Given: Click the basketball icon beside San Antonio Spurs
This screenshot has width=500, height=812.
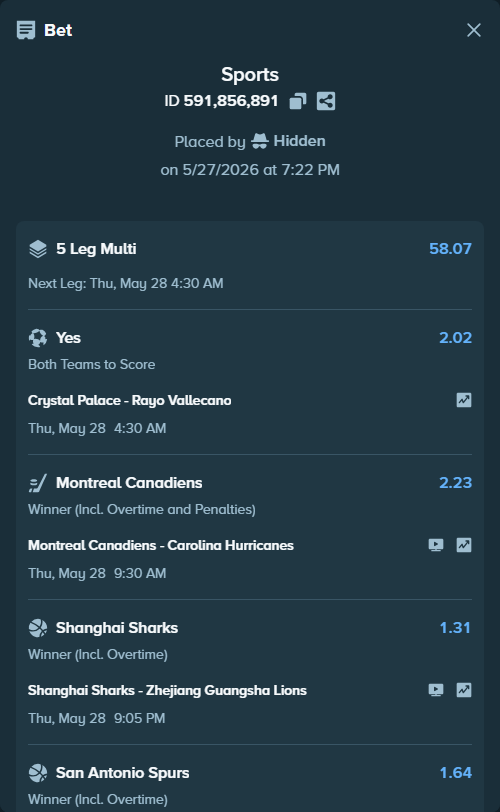Looking at the screenshot, I should pos(38,773).
